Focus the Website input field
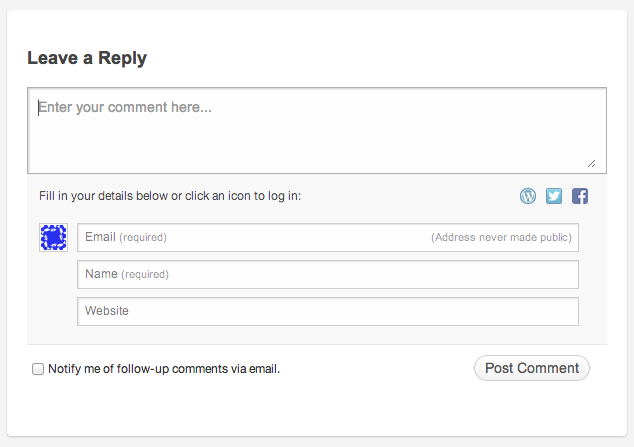 (x=328, y=312)
